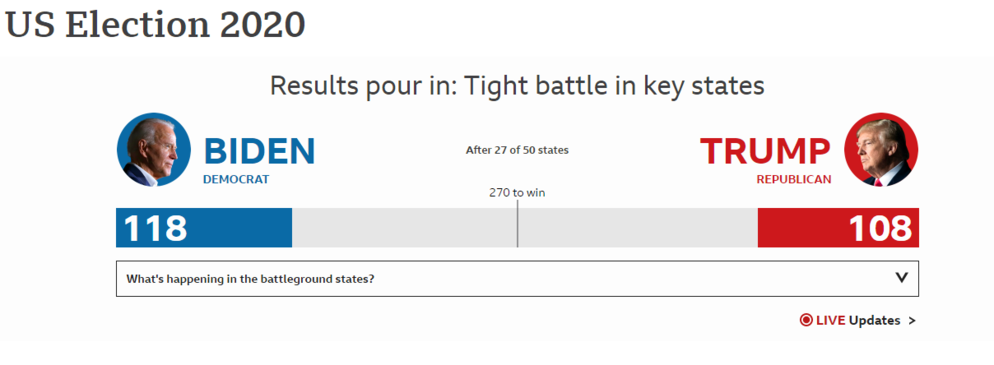Image resolution: width=994 pixels, height=365 pixels.
Task: Click the '270 to win' marker label
Action: [517, 193]
